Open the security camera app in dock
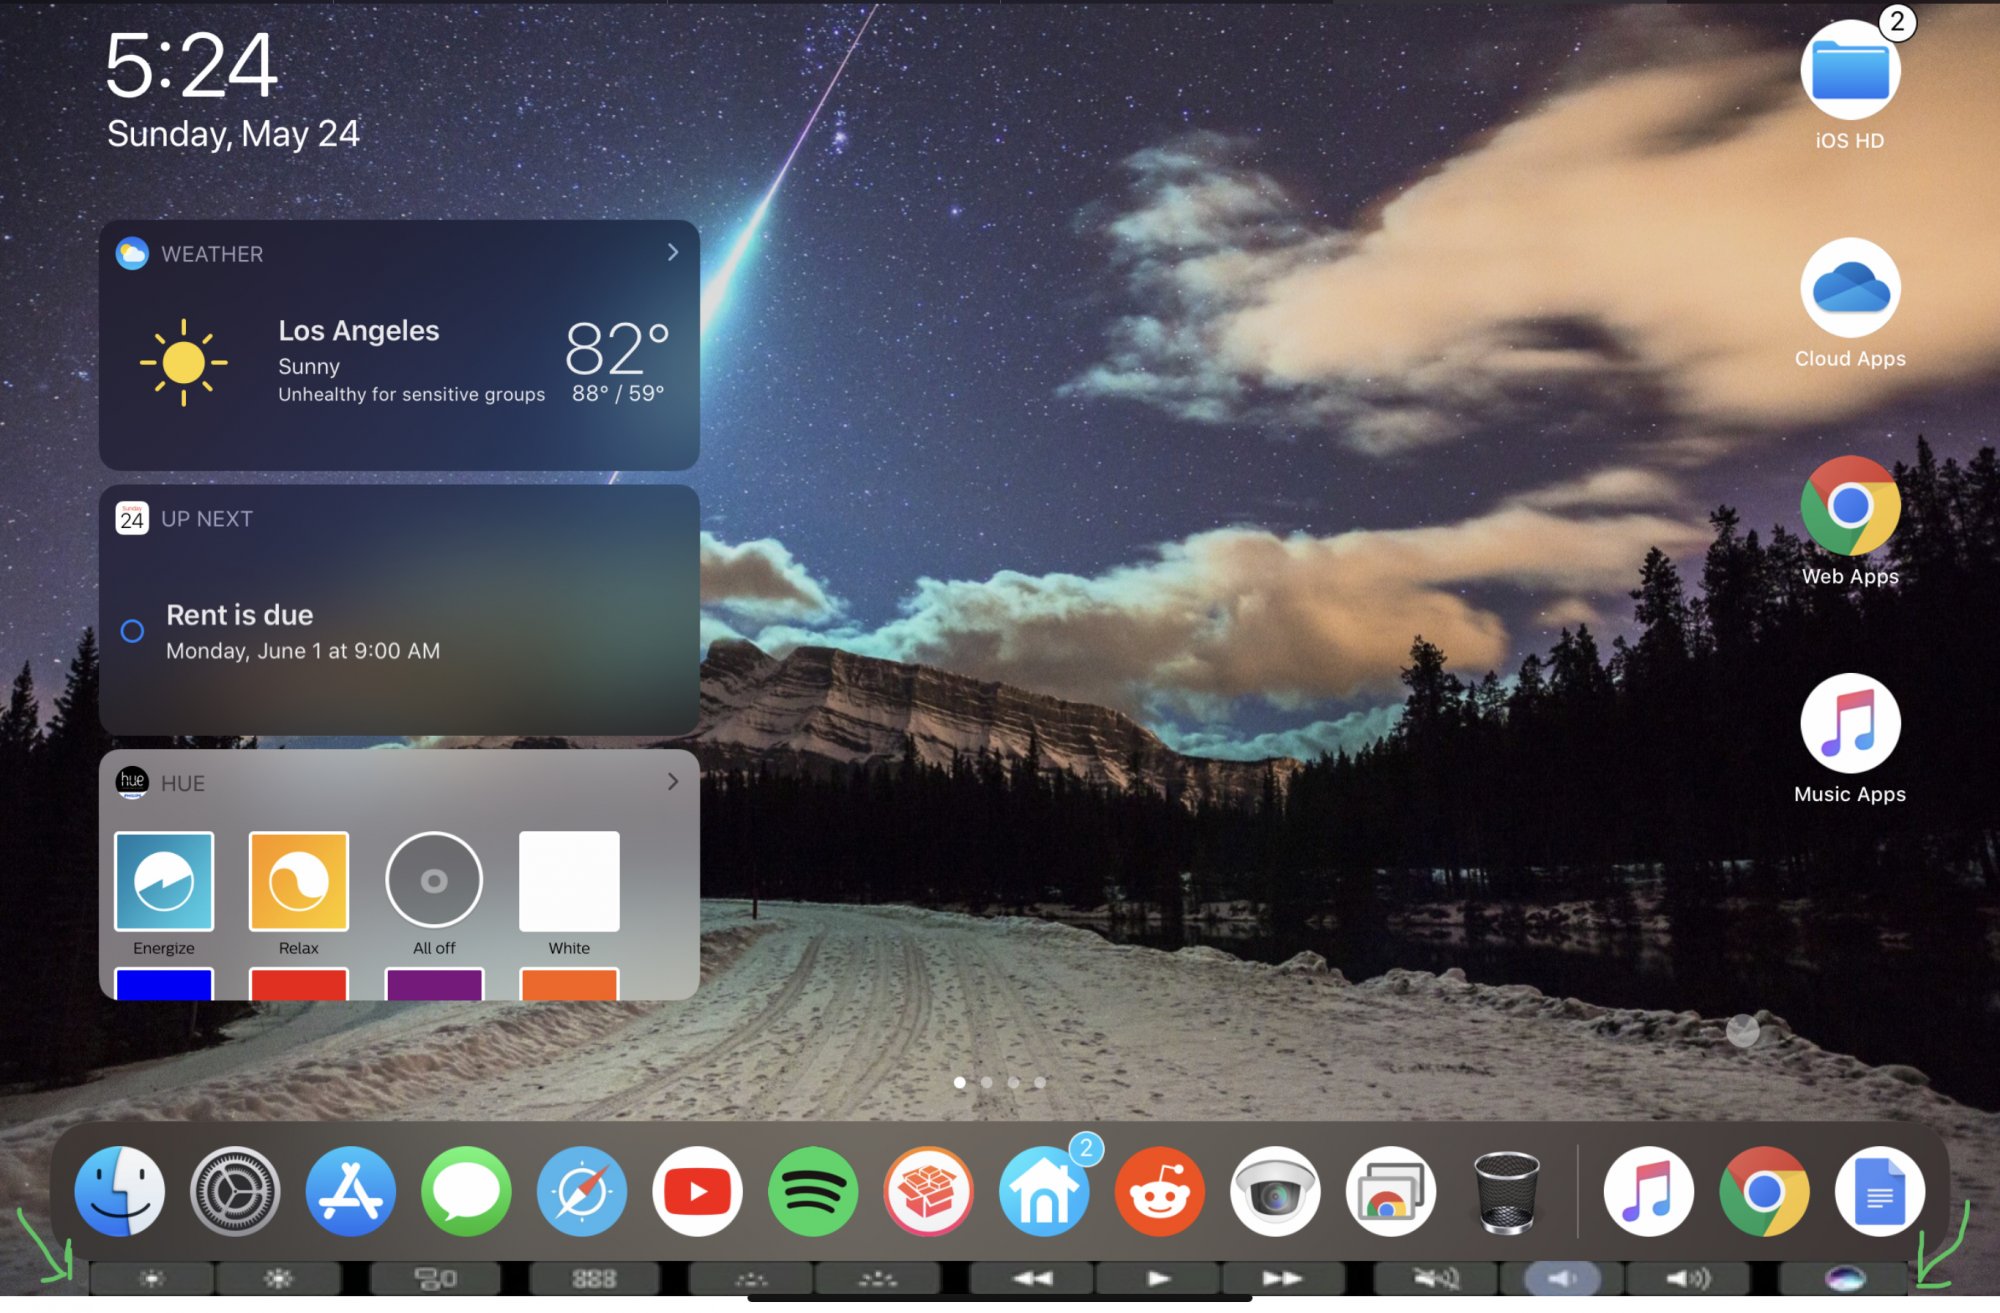The width and height of the screenshot is (2000, 1313). point(1276,1191)
